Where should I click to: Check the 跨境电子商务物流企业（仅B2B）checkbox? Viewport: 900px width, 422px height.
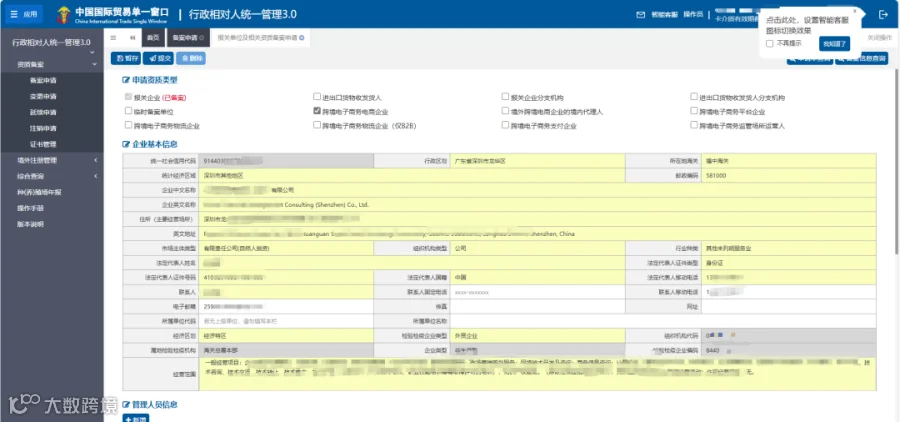click(317, 124)
